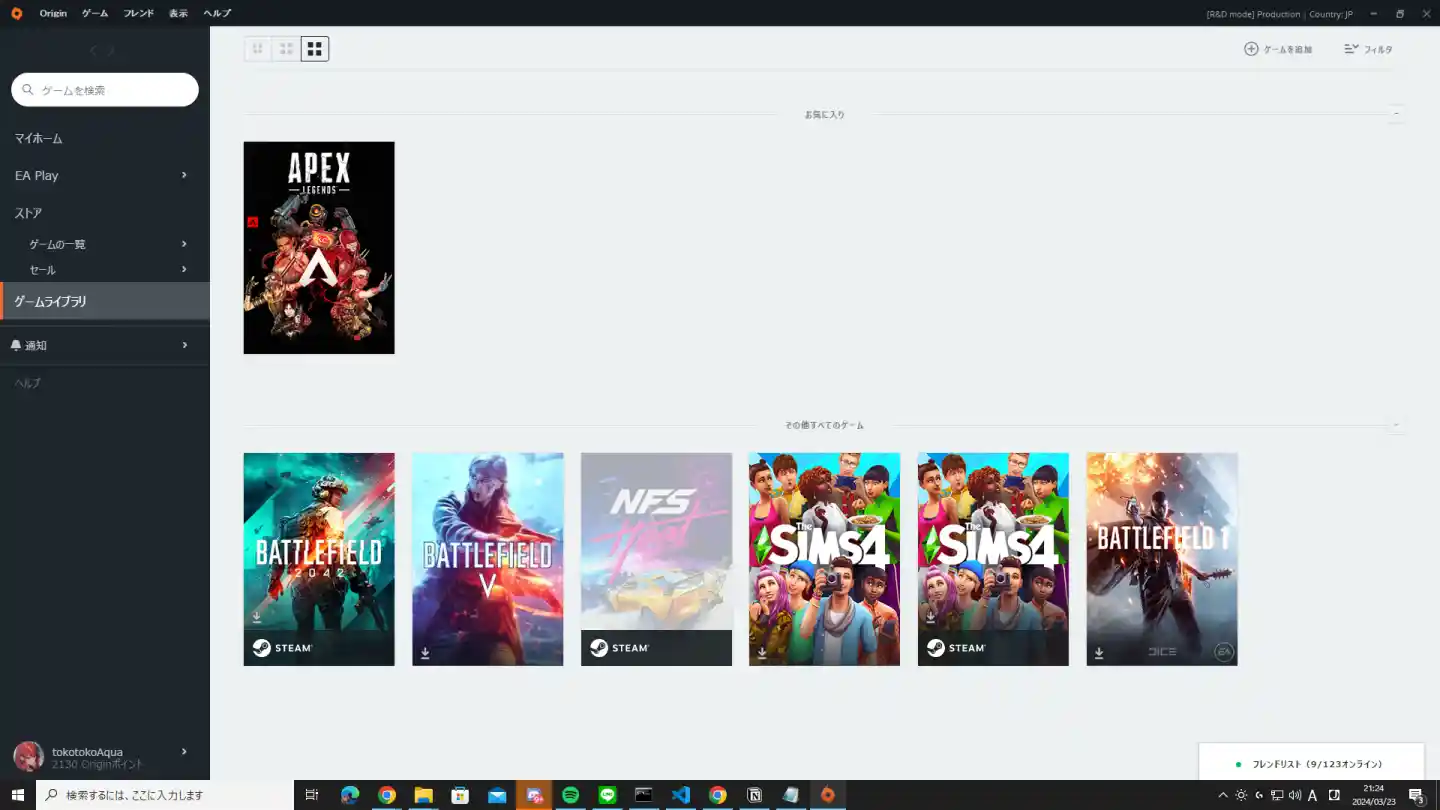The height and width of the screenshot is (810, 1440).
Task: Open the ゲーム menu
Action: coord(95,13)
